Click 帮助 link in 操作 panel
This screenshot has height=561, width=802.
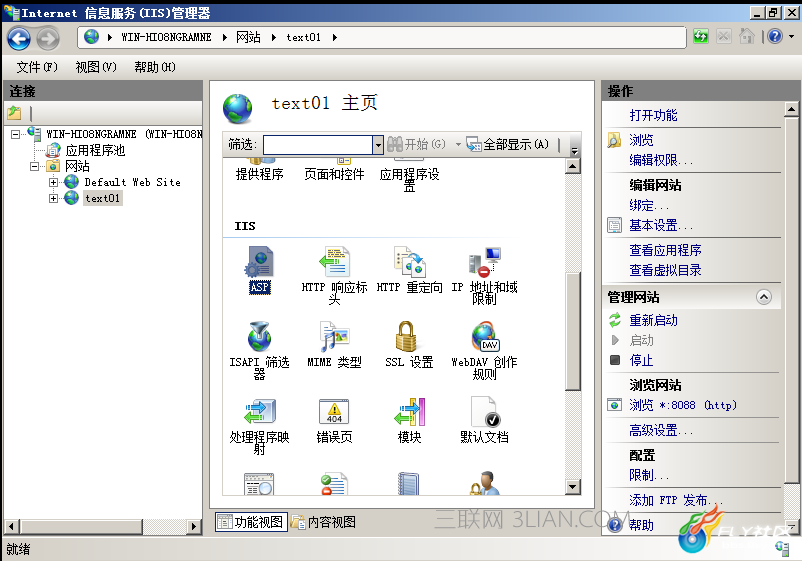(641, 525)
